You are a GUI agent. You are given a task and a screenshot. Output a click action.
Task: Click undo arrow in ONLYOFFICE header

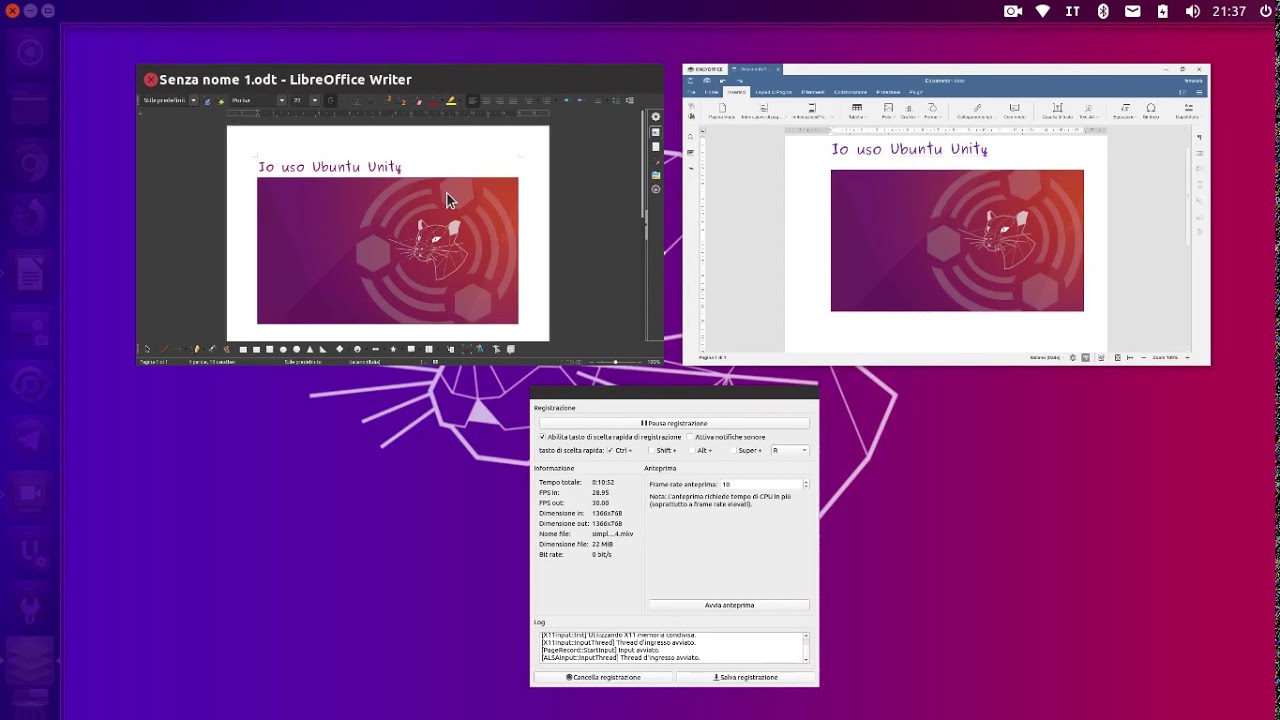coord(722,81)
